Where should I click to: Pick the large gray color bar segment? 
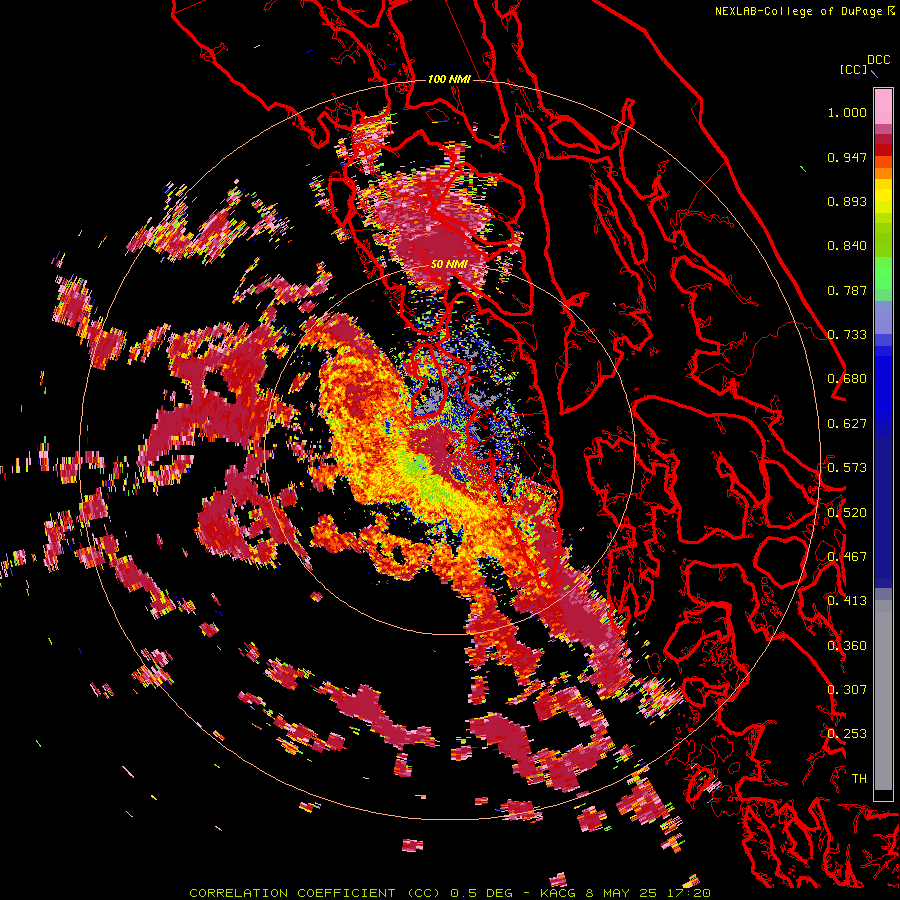883,695
